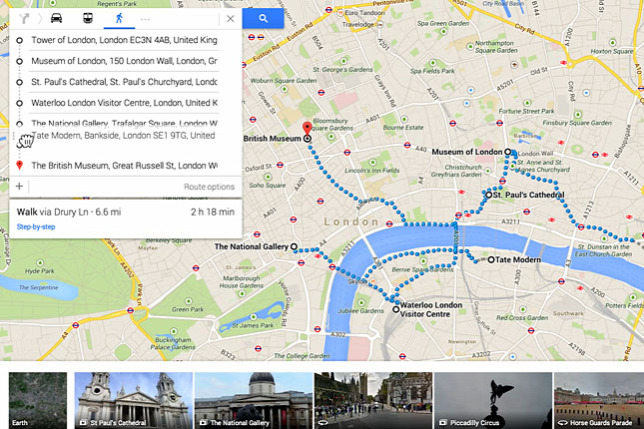Switch to the walking directions tab
The height and width of the screenshot is (429, 644).
[119, 18]
